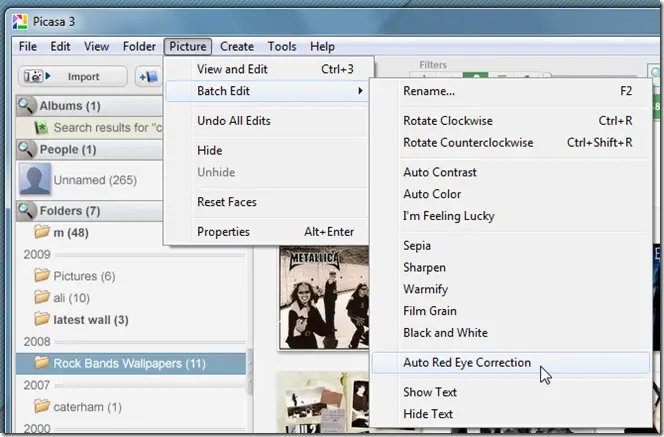
Task: Click the folder list scrollbar
Action: (x=250, y=371)
